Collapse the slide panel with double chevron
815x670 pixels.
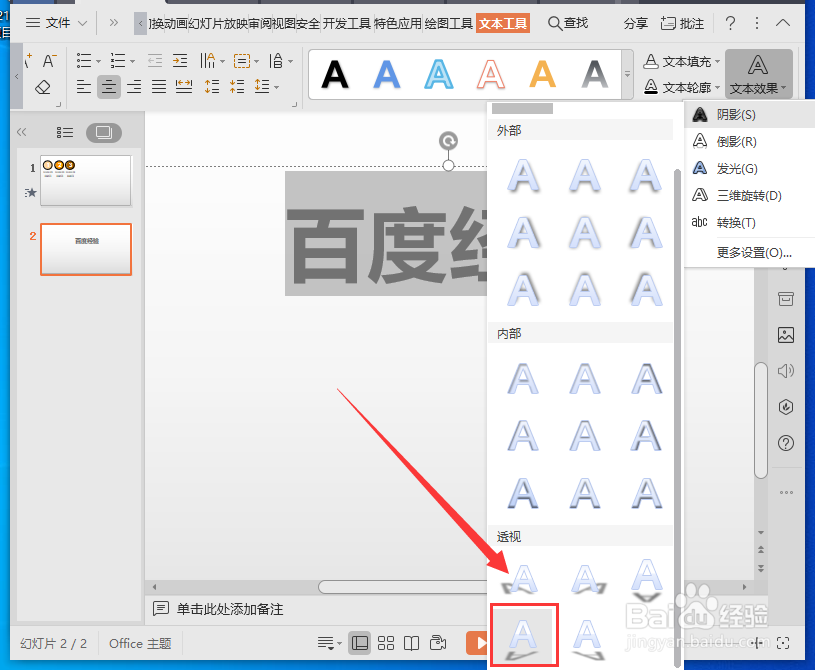[x=21, y=132]
